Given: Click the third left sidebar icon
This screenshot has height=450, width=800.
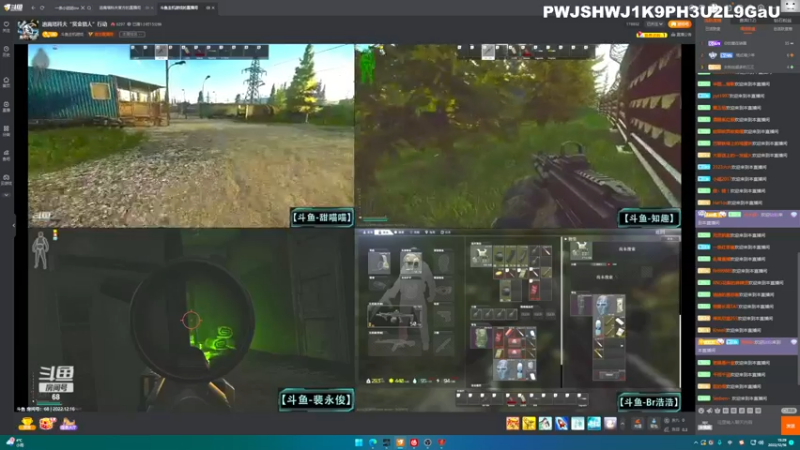Looking at the screenshot, I should point(6,82).
